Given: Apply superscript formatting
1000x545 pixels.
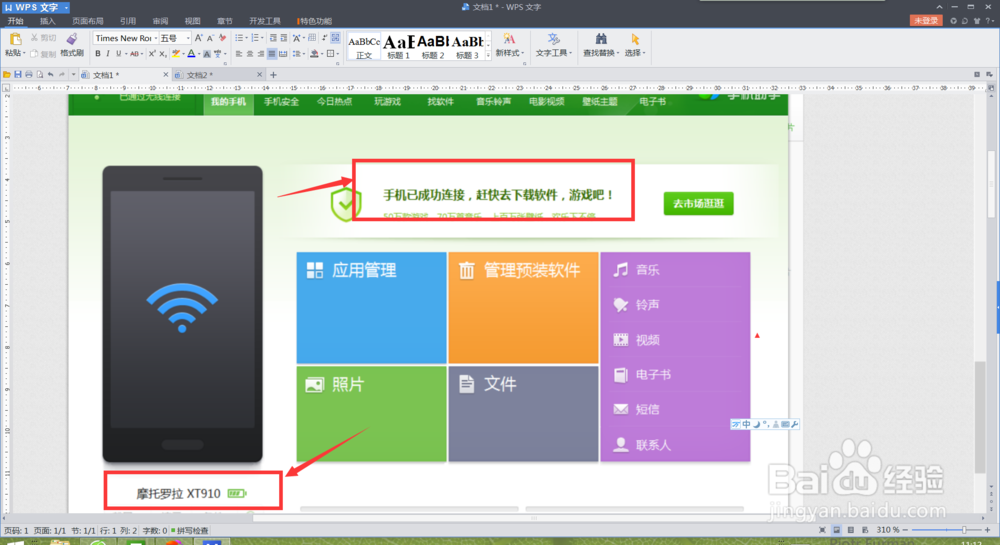Looking at the screenshot, I should (x=152, y=54).
